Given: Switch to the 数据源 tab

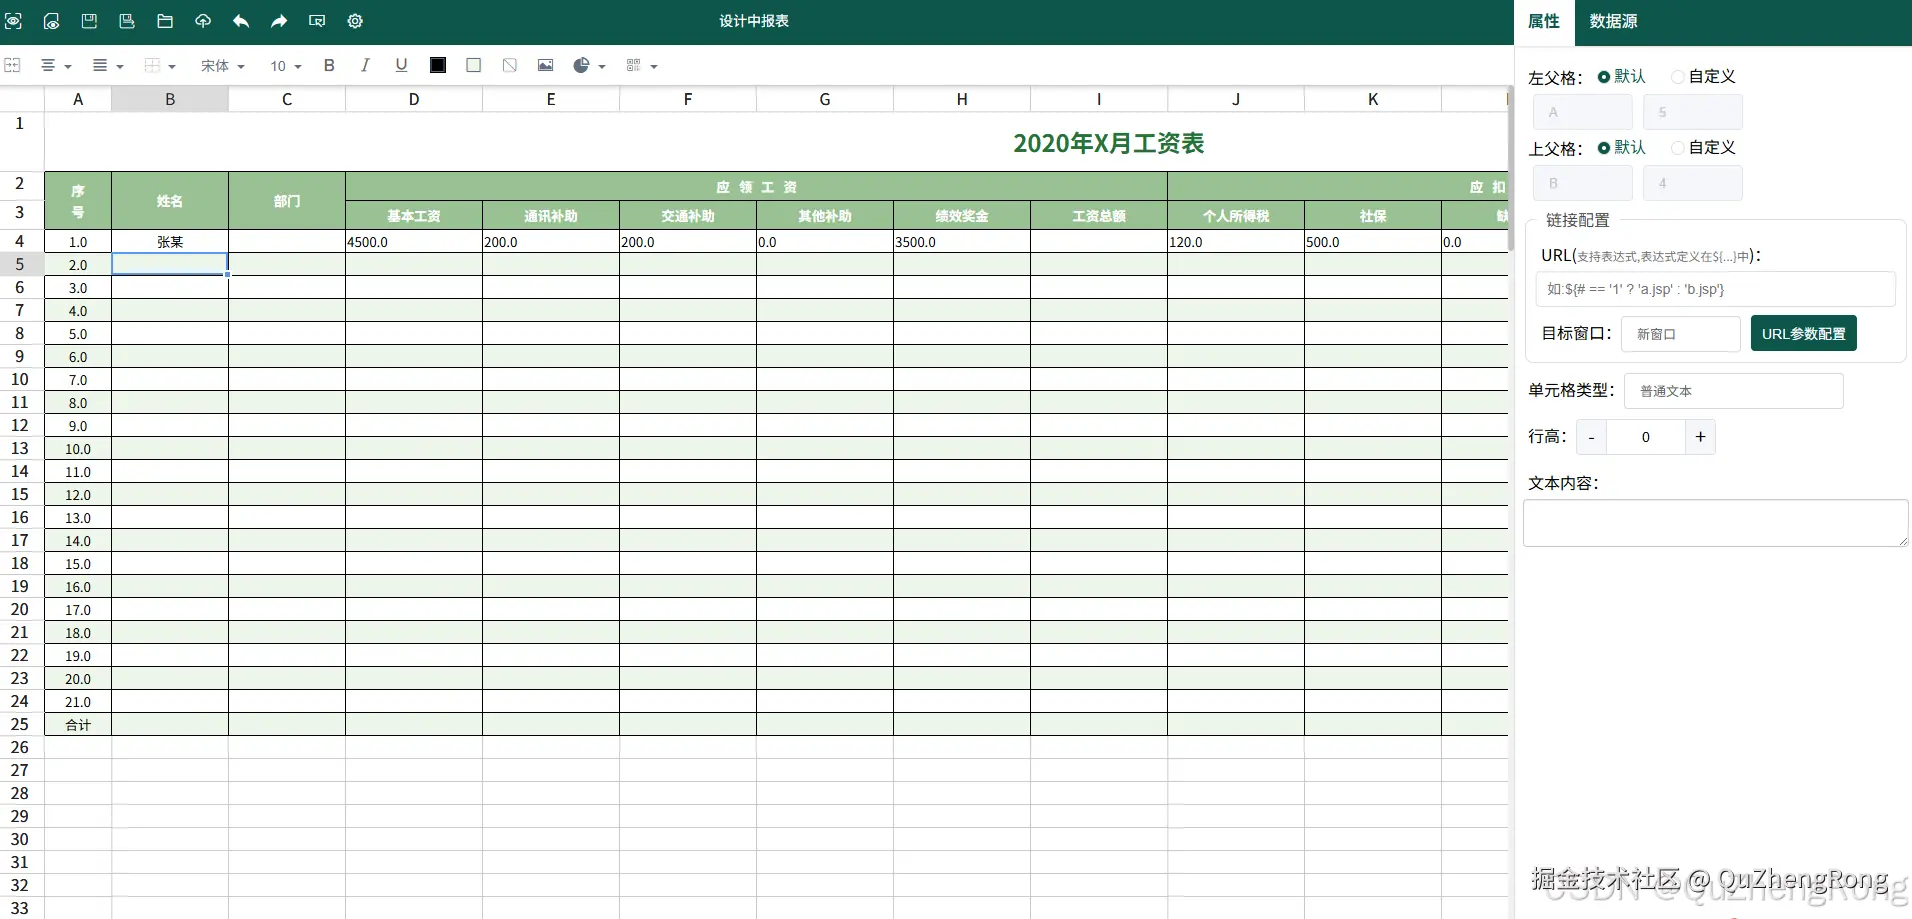Looking at the screenshot, I should (x=1613, y=21).
